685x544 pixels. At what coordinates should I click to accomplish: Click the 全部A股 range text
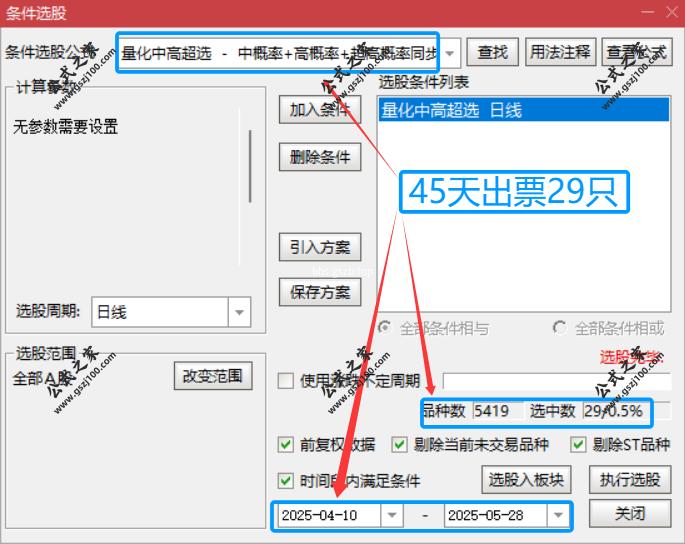coord(42,378)
